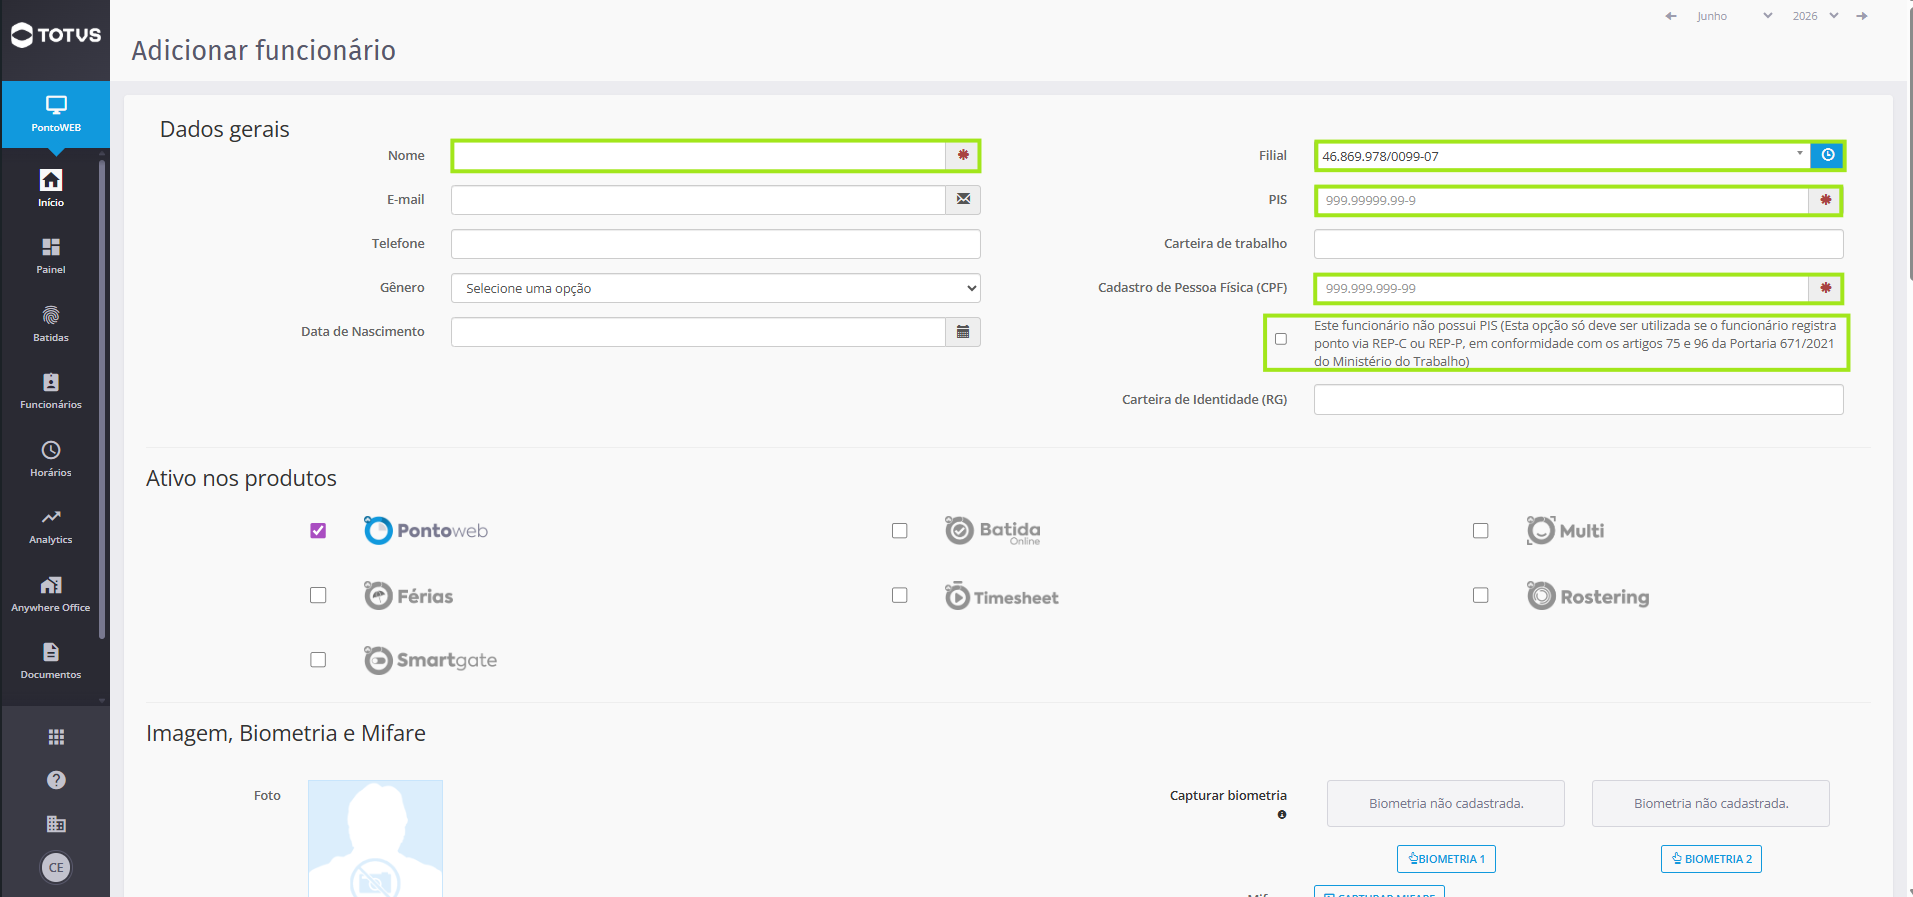The width and height of the screenshot is (1913, 897).
Task: Click into the Telefone field
Action: 715,244
